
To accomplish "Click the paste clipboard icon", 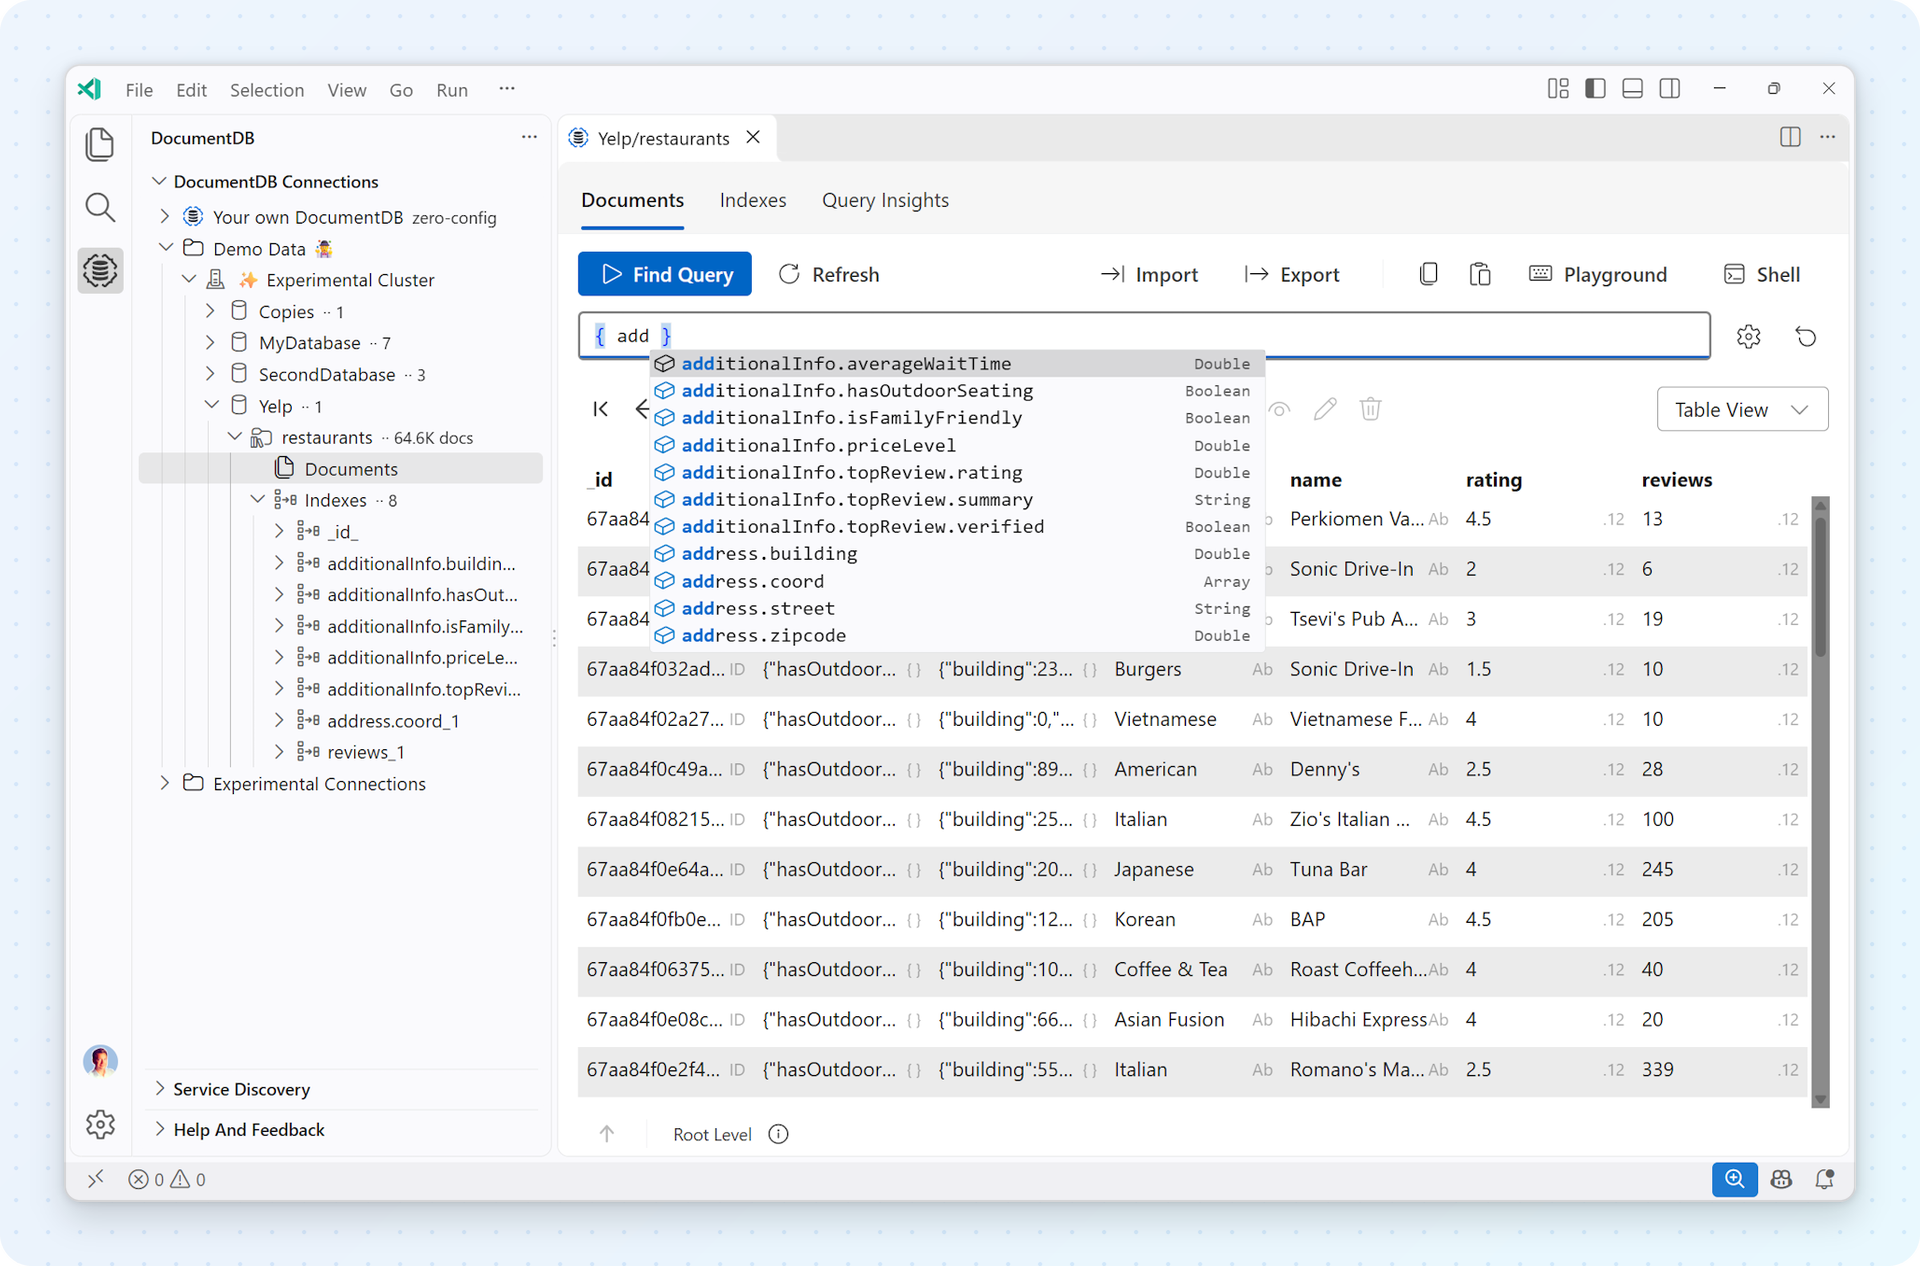I will point(1480,274).
